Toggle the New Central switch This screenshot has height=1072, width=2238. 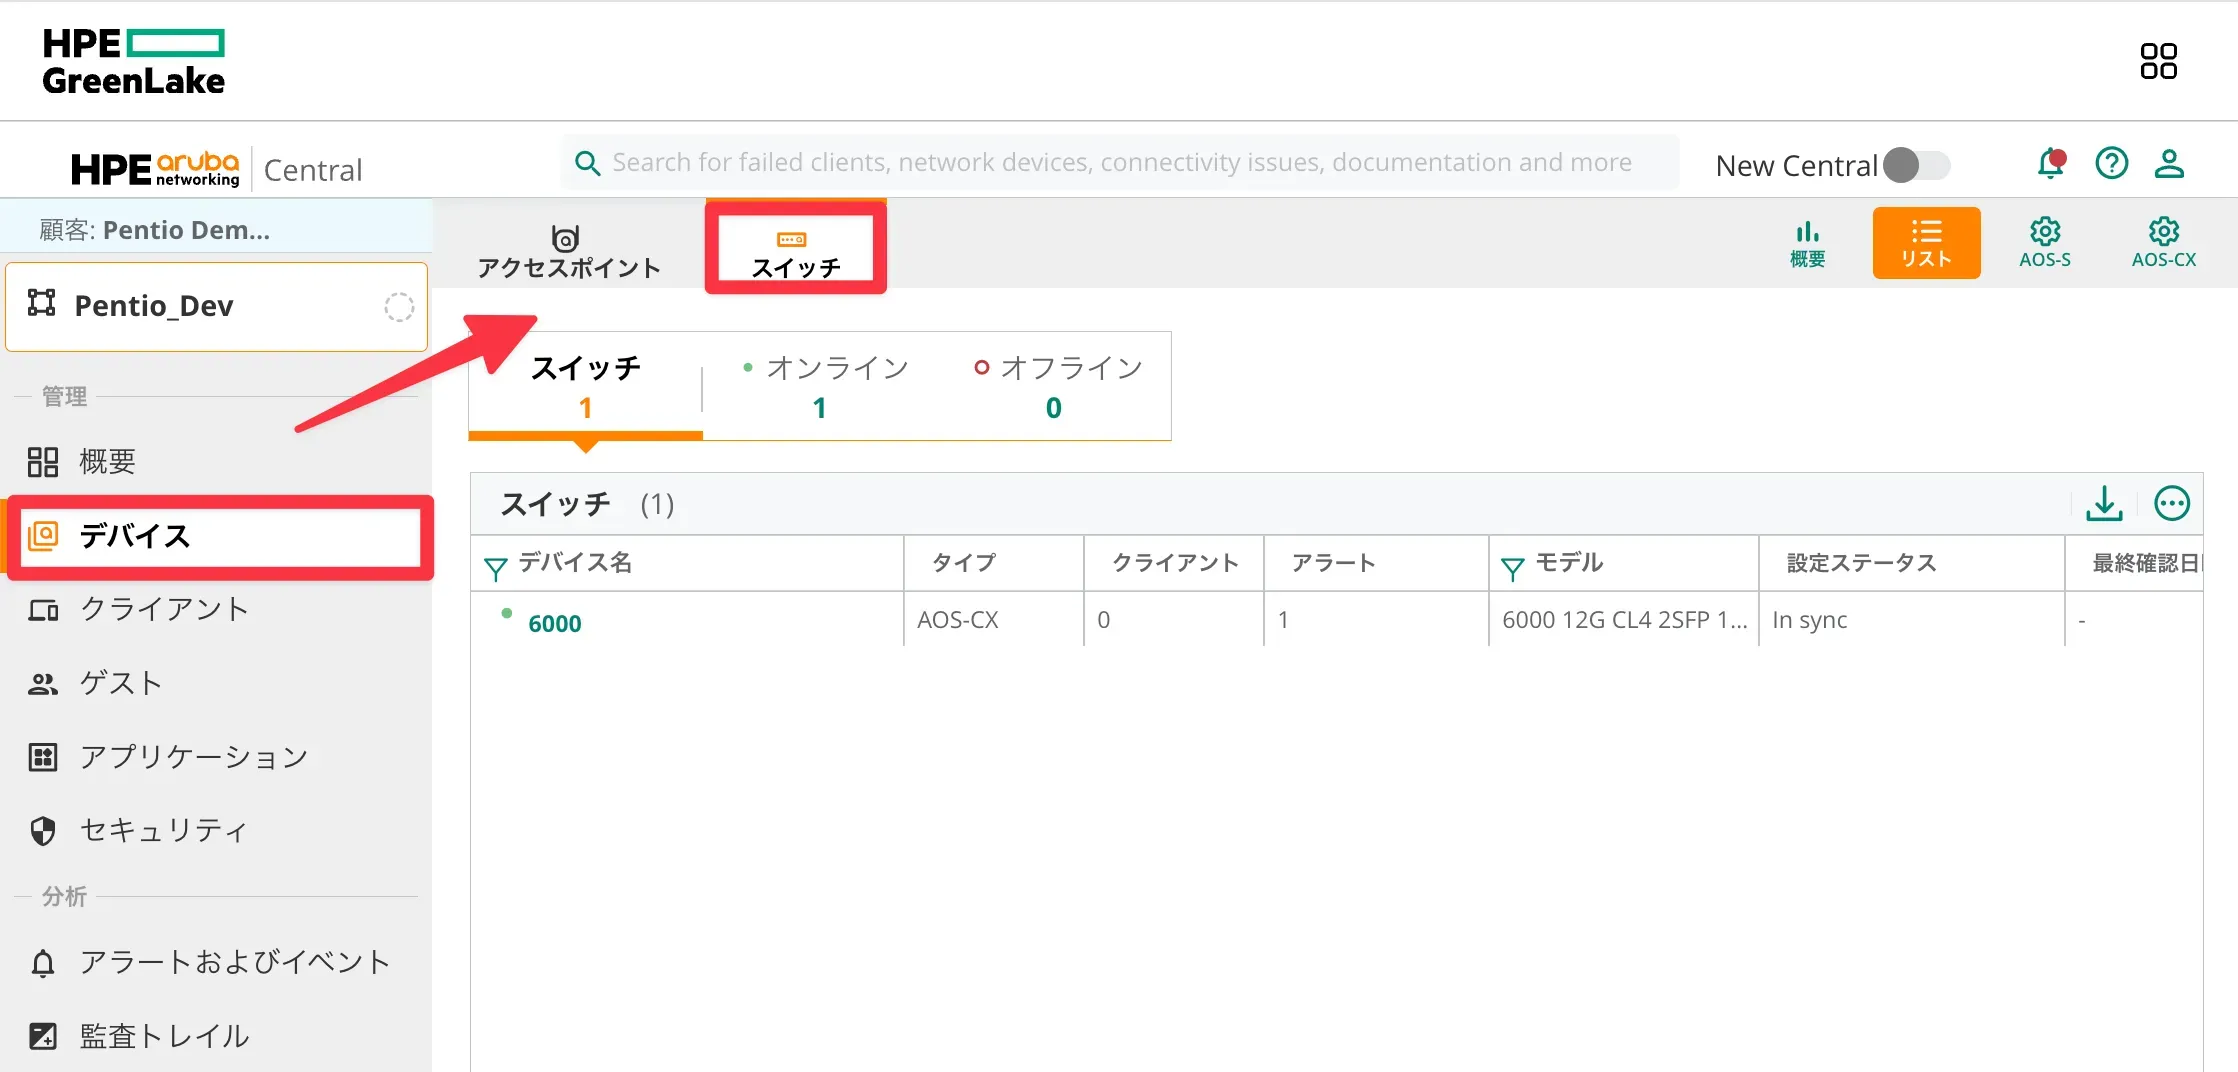tap(1916, 165)
